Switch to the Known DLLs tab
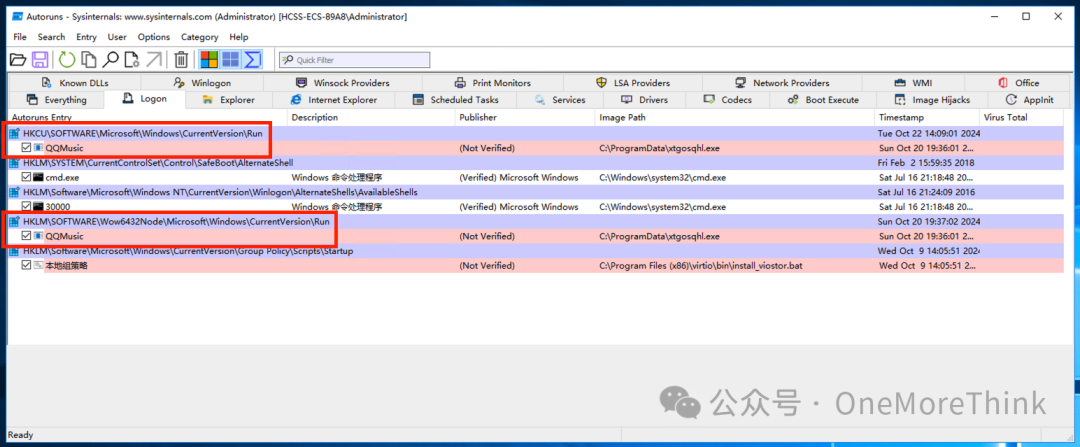The height and width of the screenshot is (447, 1080). 76,83
